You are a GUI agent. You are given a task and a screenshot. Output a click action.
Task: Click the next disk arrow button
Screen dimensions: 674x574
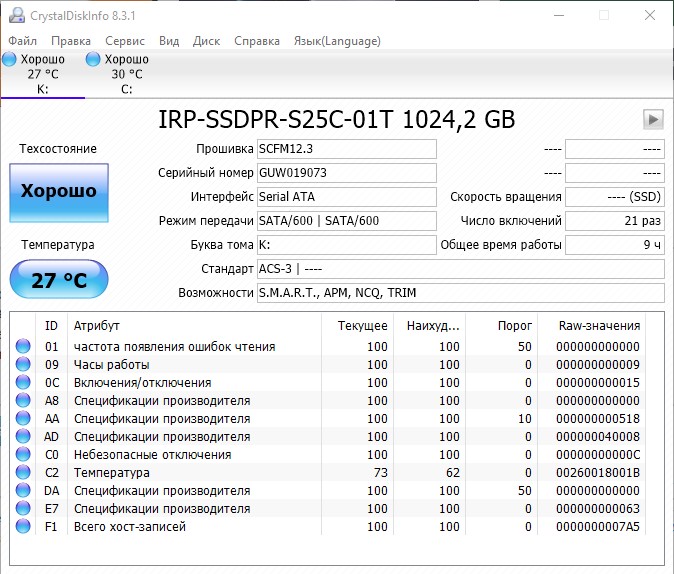pyautogui.click(x=653, y=120)
